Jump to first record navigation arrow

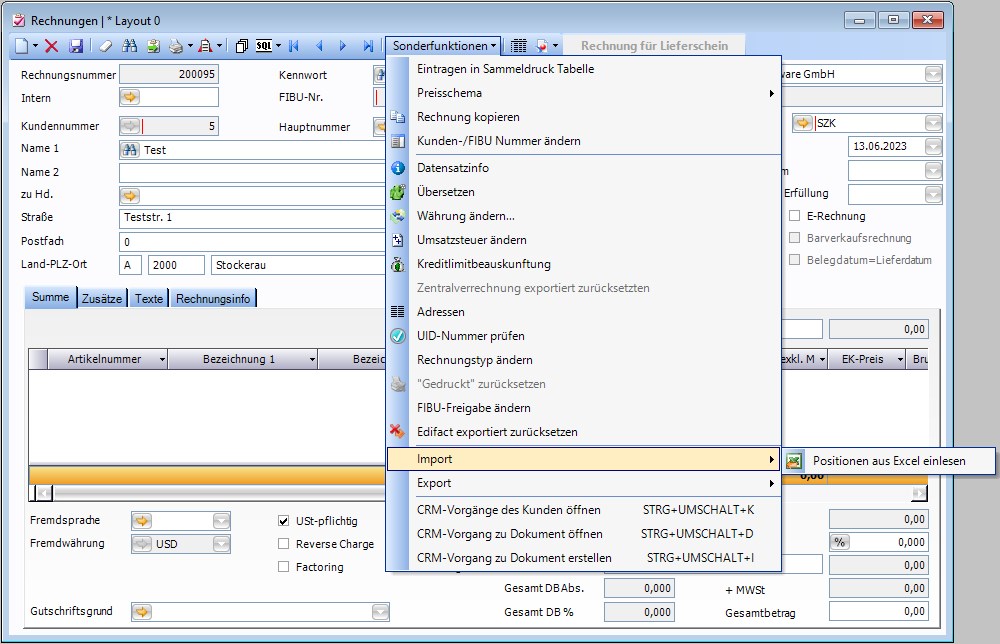pos(294,46)
